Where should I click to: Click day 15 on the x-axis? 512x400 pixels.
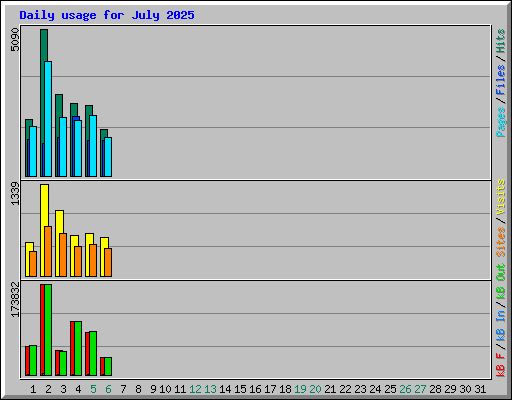click(240, 389)
